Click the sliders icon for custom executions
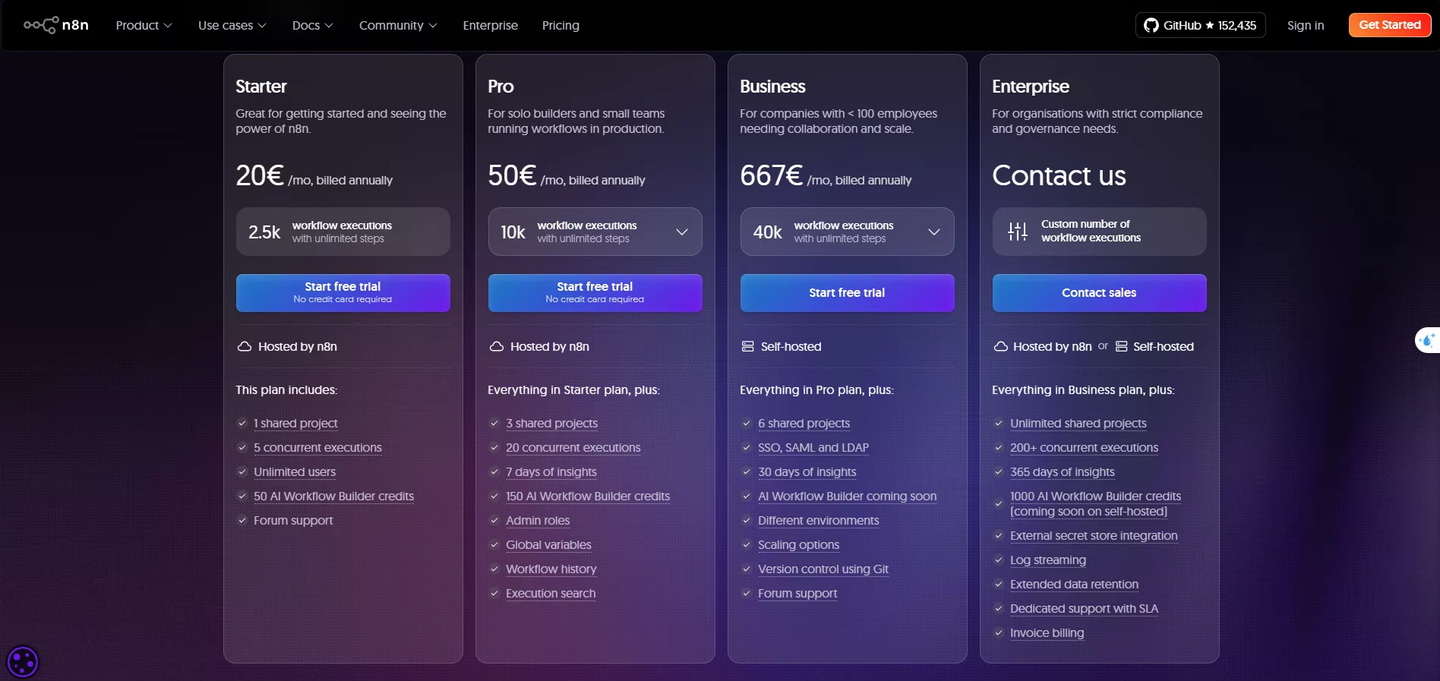 tap(1017, 232)
